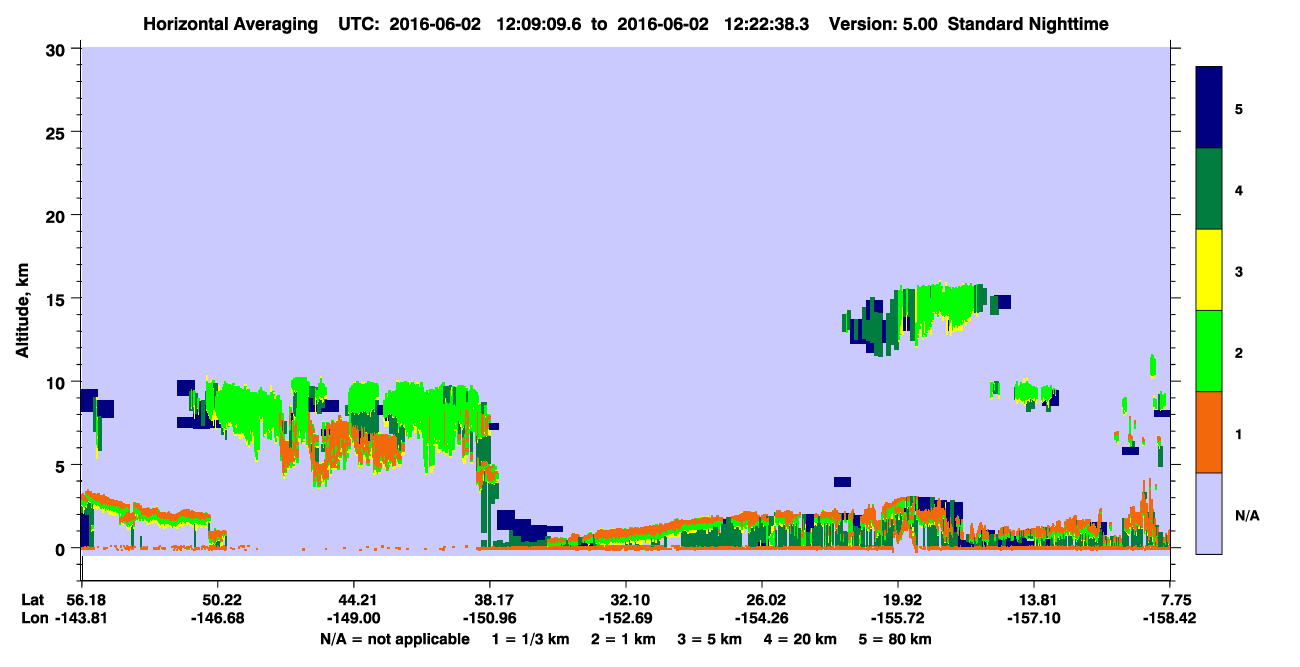Click the longitude value '-158.42'
Image resolution: width=1300 pixels, height=667 pixels.
click(1170, 618)
